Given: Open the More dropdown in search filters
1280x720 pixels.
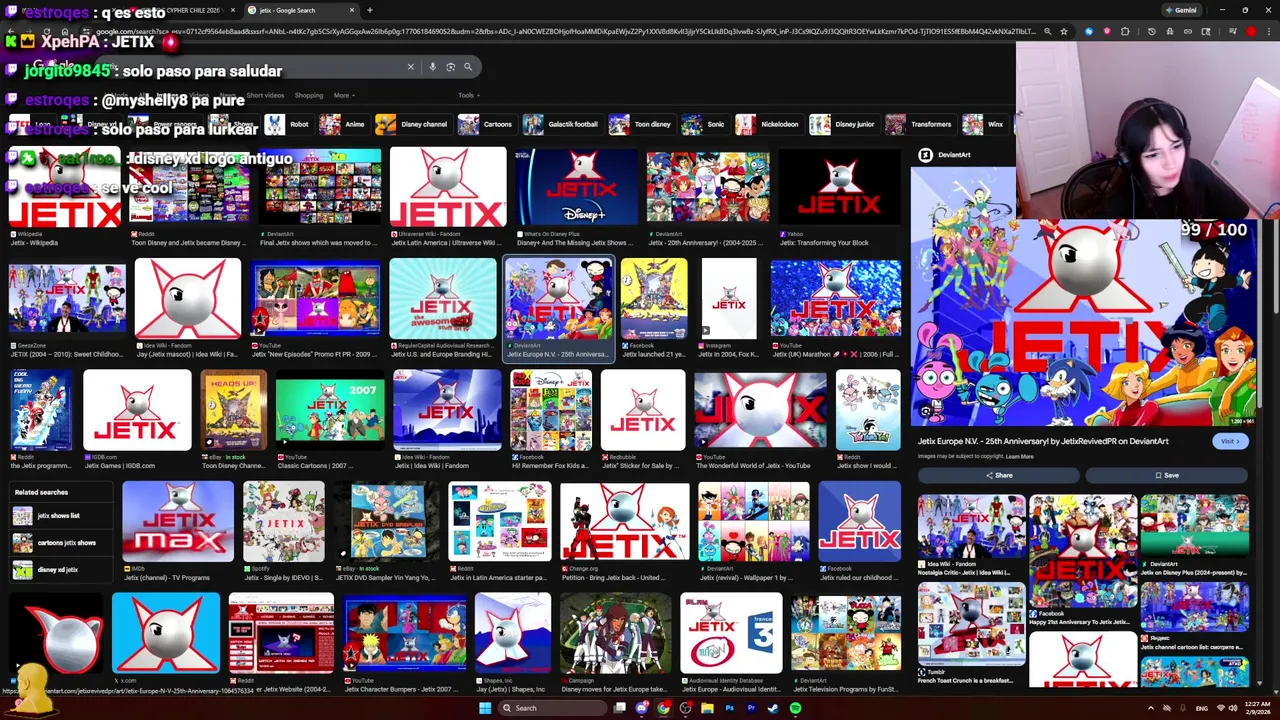Looking at the screenshot, I should [x=343, y=96].
